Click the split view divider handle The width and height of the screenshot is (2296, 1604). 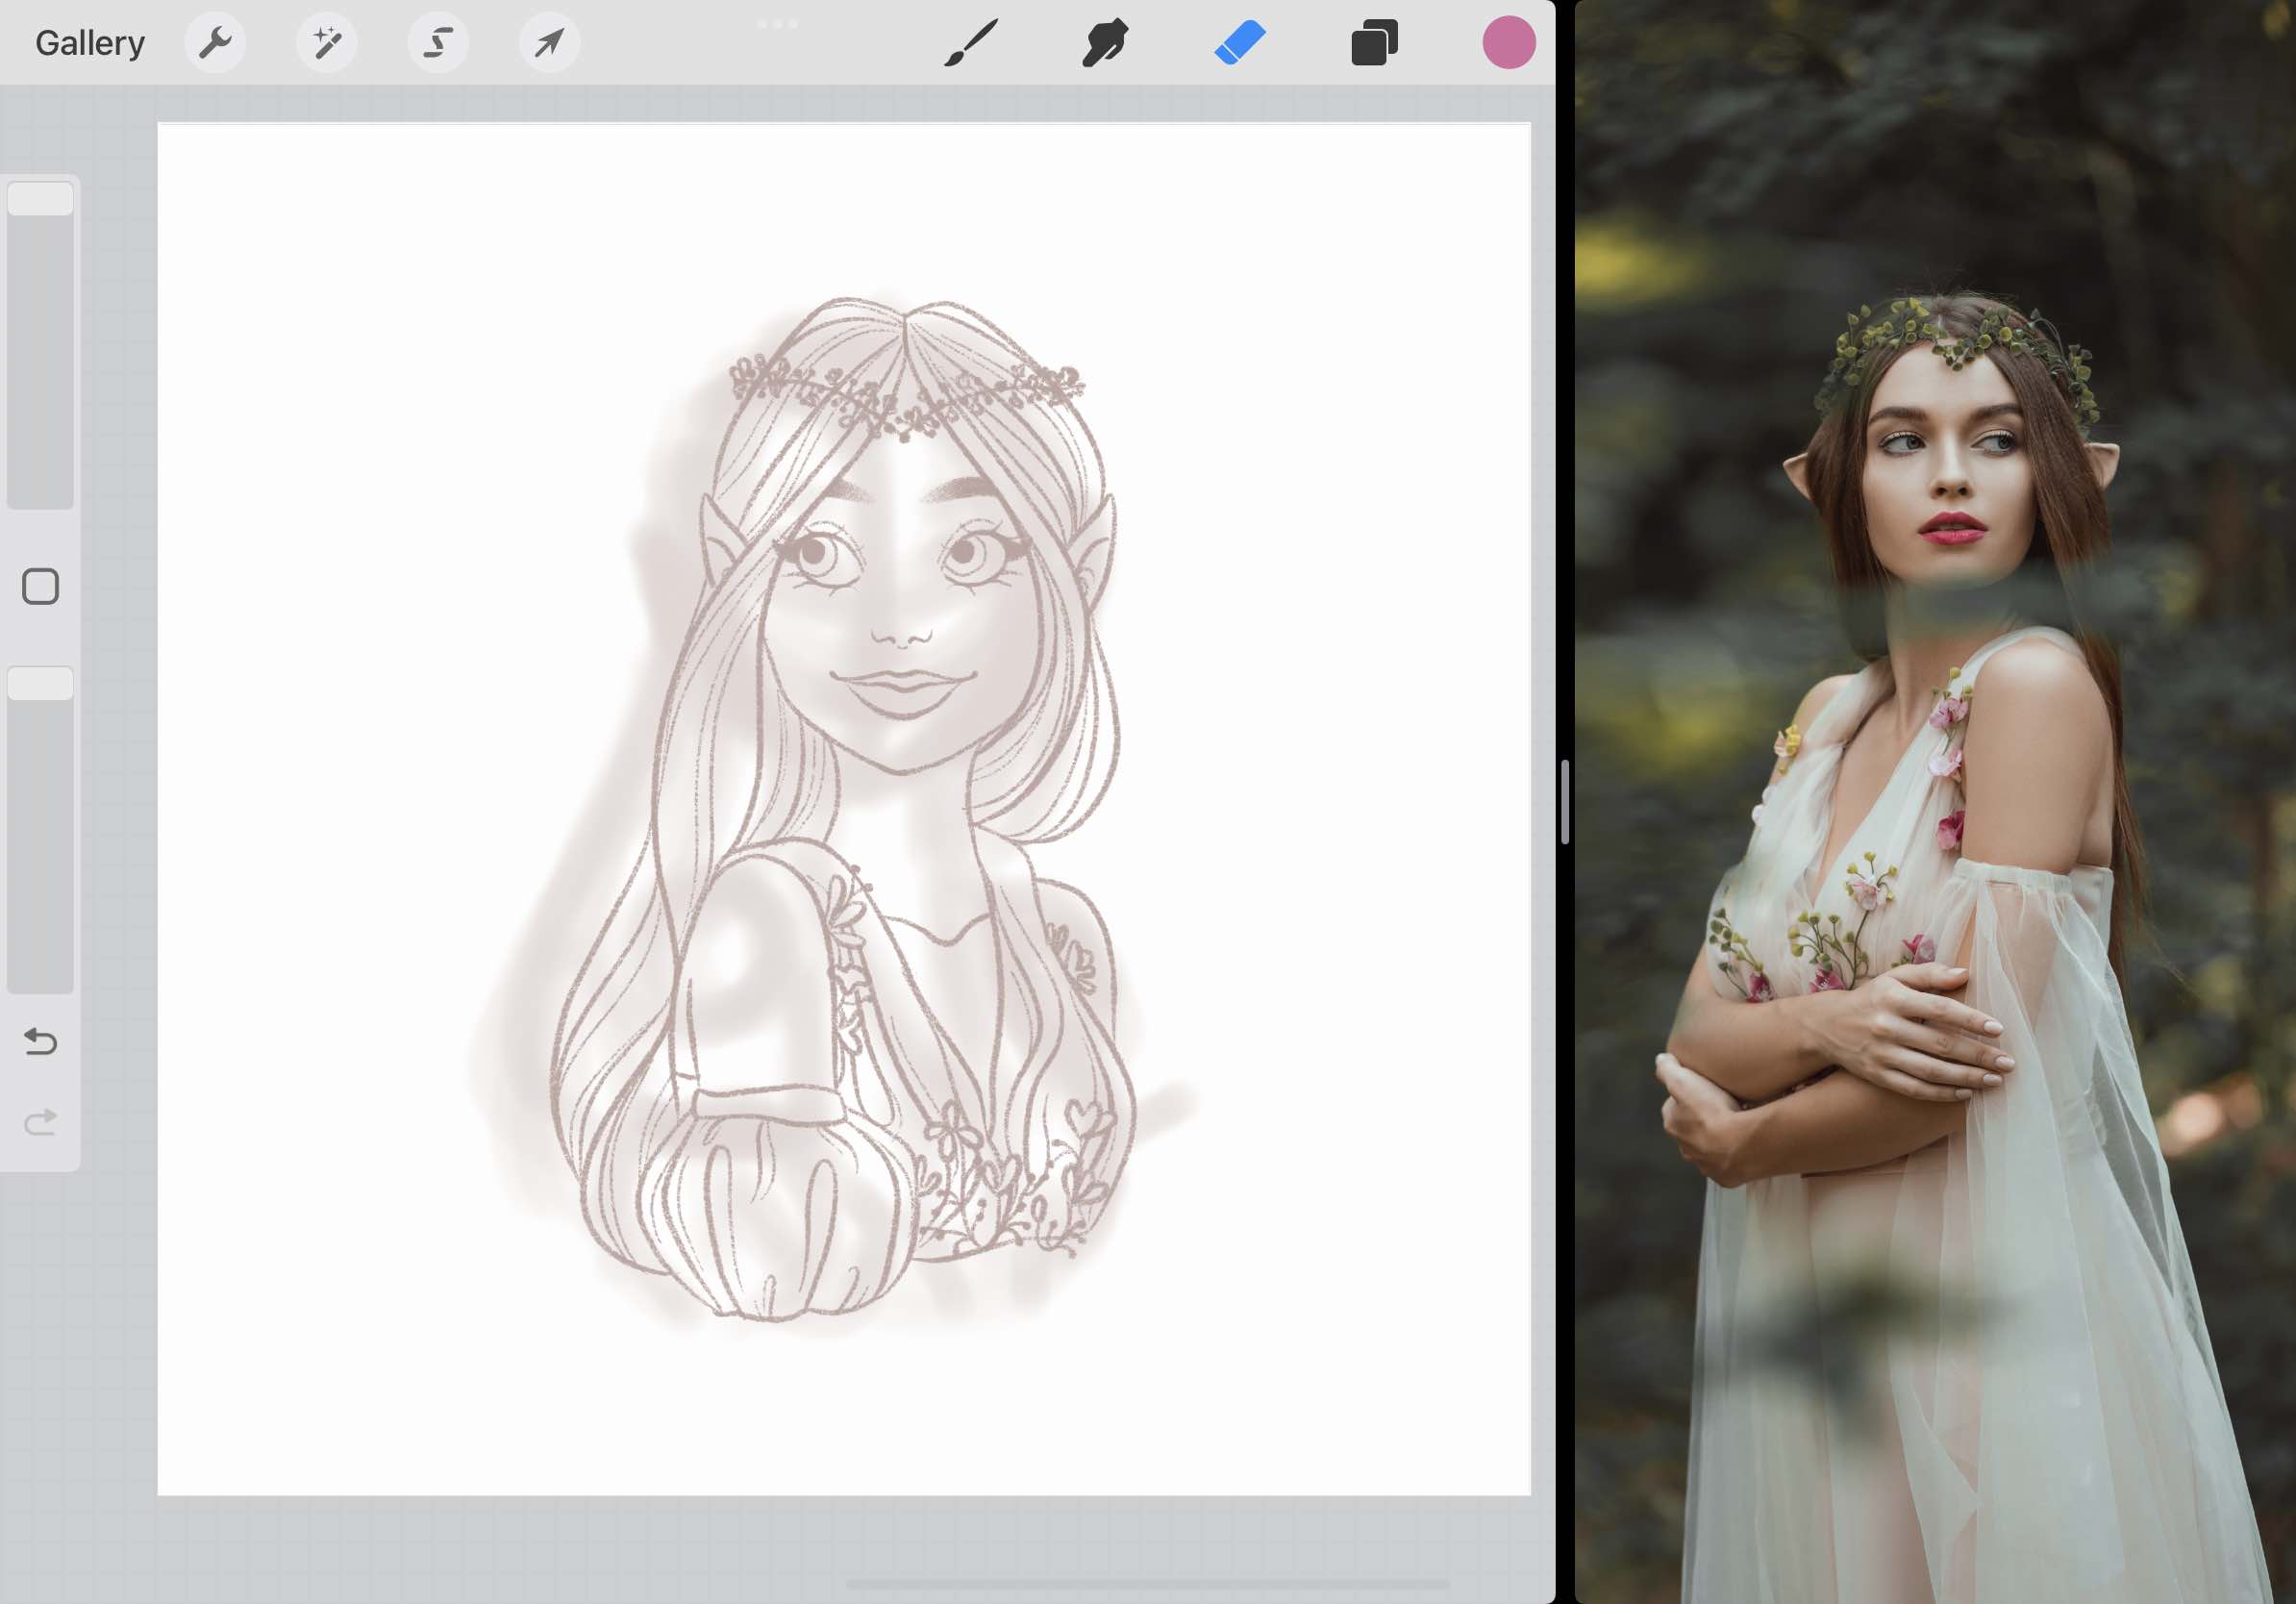pyautogui.click(x=1565, y=802)
